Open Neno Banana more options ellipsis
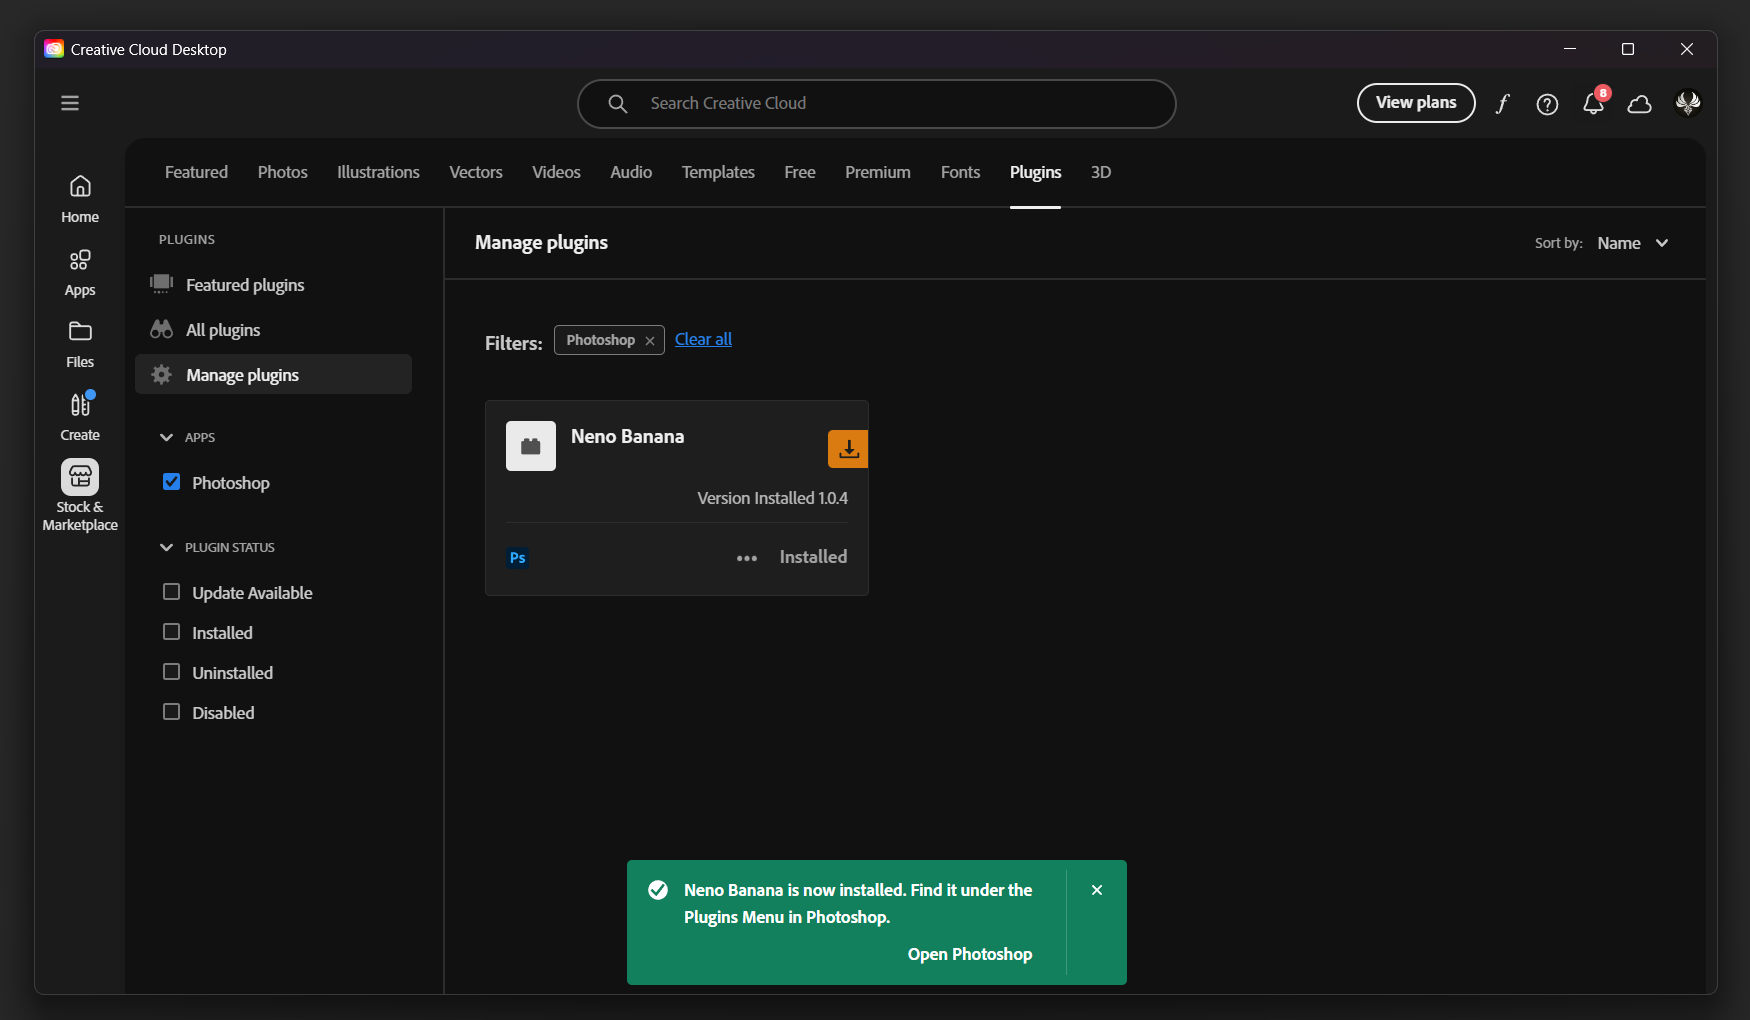The image size is (1750, 1020). [x=747, y=558]
